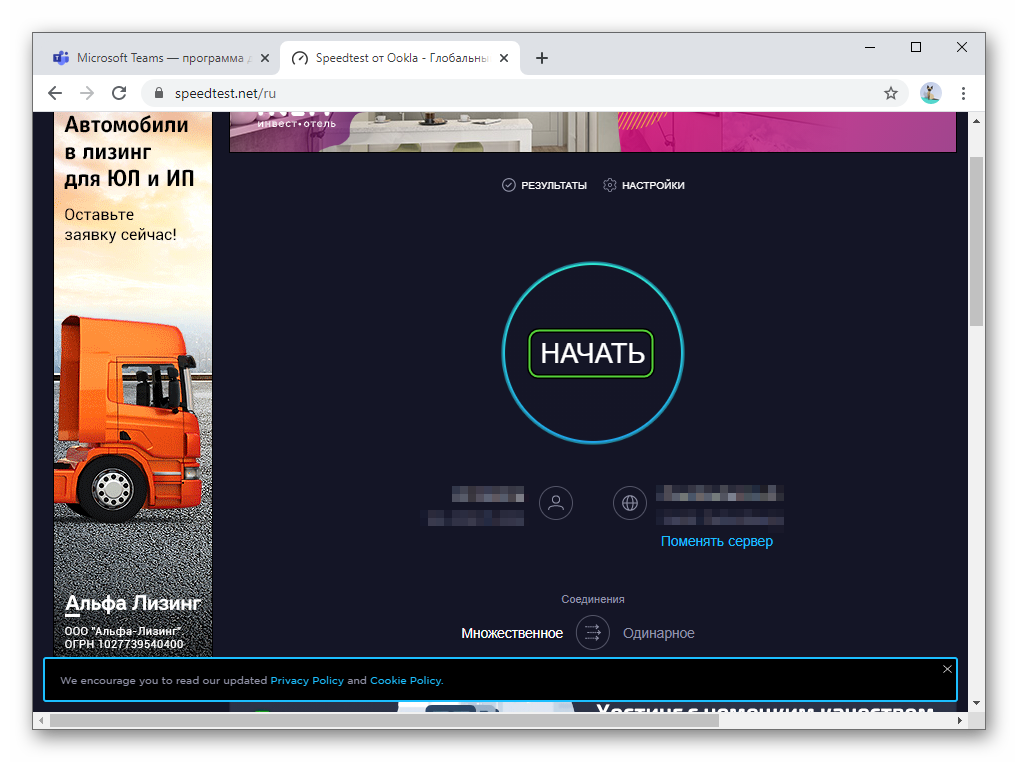Click the browser back arrow
The image size is (1018, 762).
pos(55,93)
